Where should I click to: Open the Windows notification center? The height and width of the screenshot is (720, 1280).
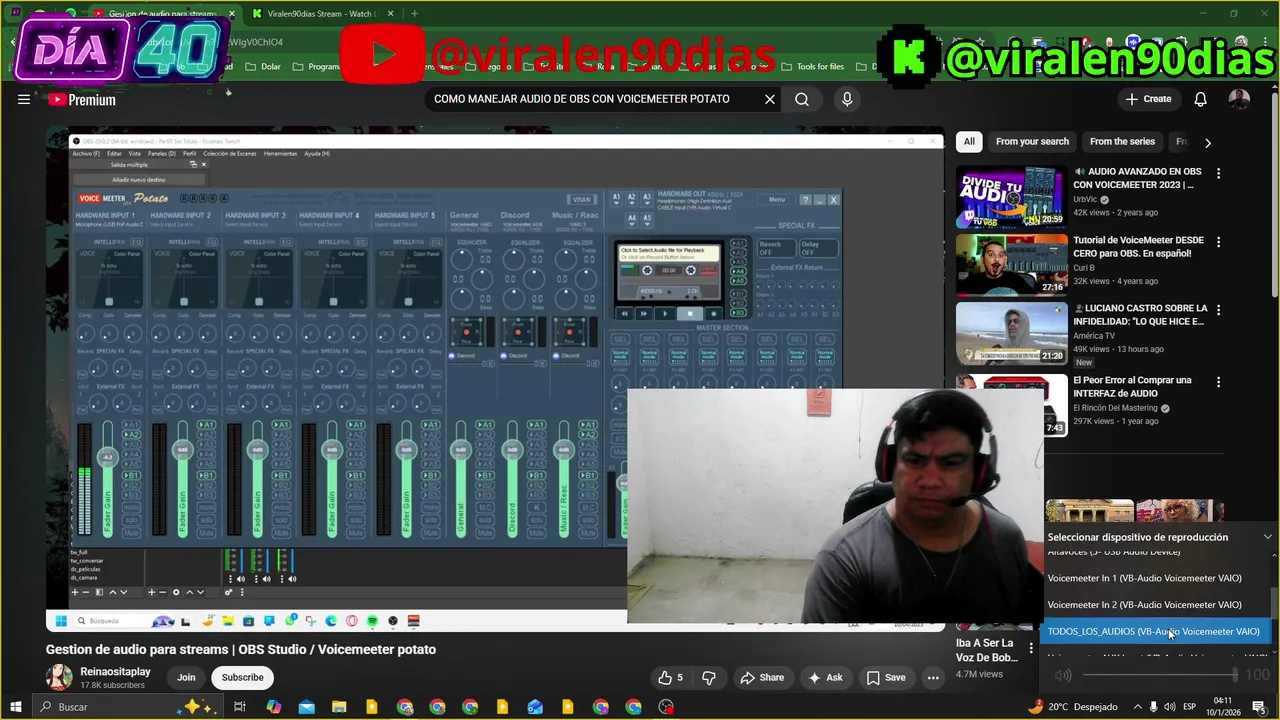click(x=1259, y=707)
